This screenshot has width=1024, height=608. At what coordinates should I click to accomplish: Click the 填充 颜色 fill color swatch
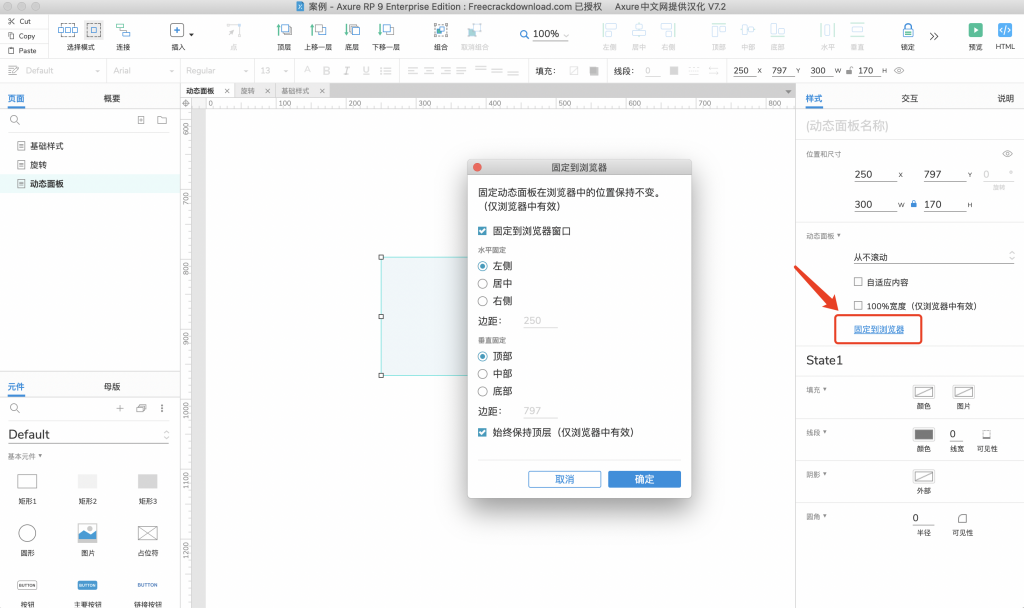pos(923,392)
